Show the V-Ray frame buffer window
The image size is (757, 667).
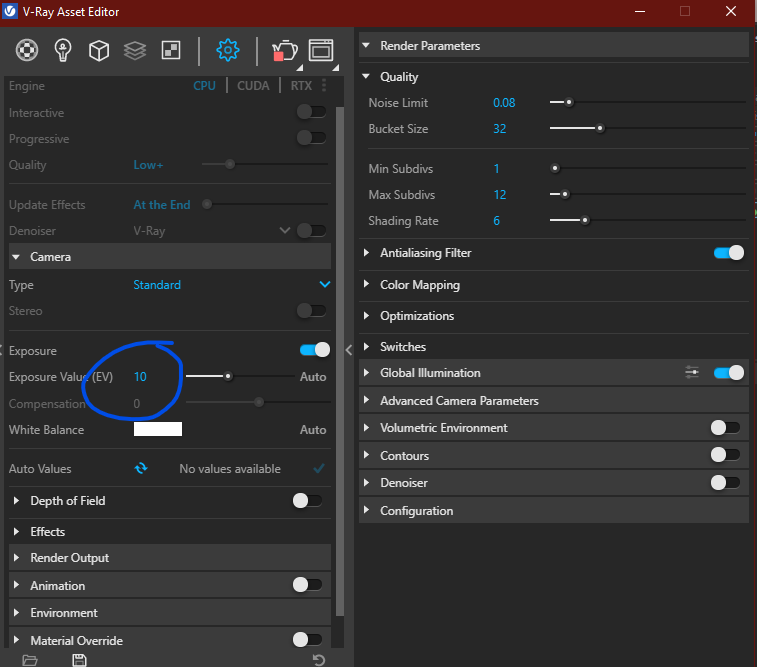click(x=320, y=50)
